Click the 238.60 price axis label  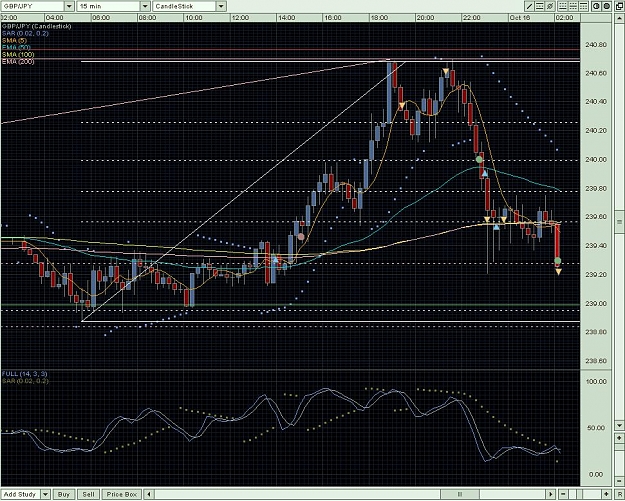coord(596,361)
